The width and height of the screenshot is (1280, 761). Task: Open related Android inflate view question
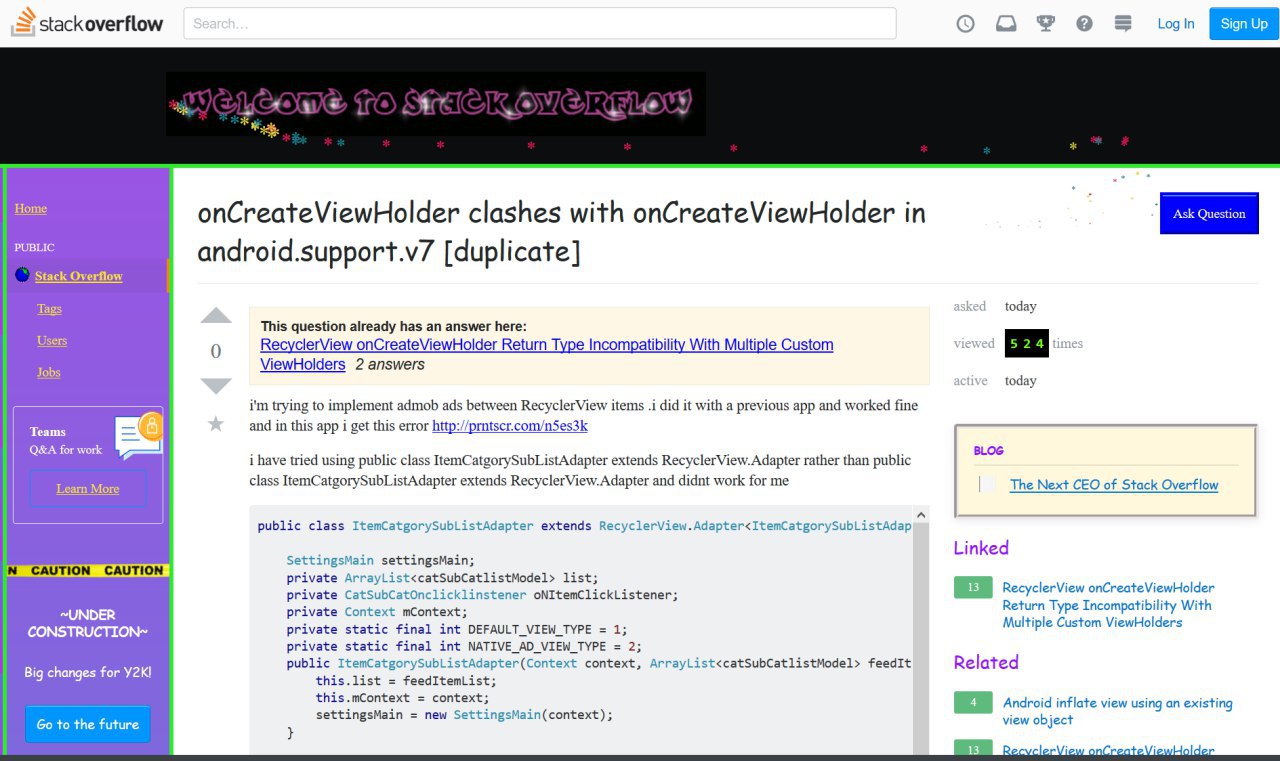click(x=1117, y=711)
